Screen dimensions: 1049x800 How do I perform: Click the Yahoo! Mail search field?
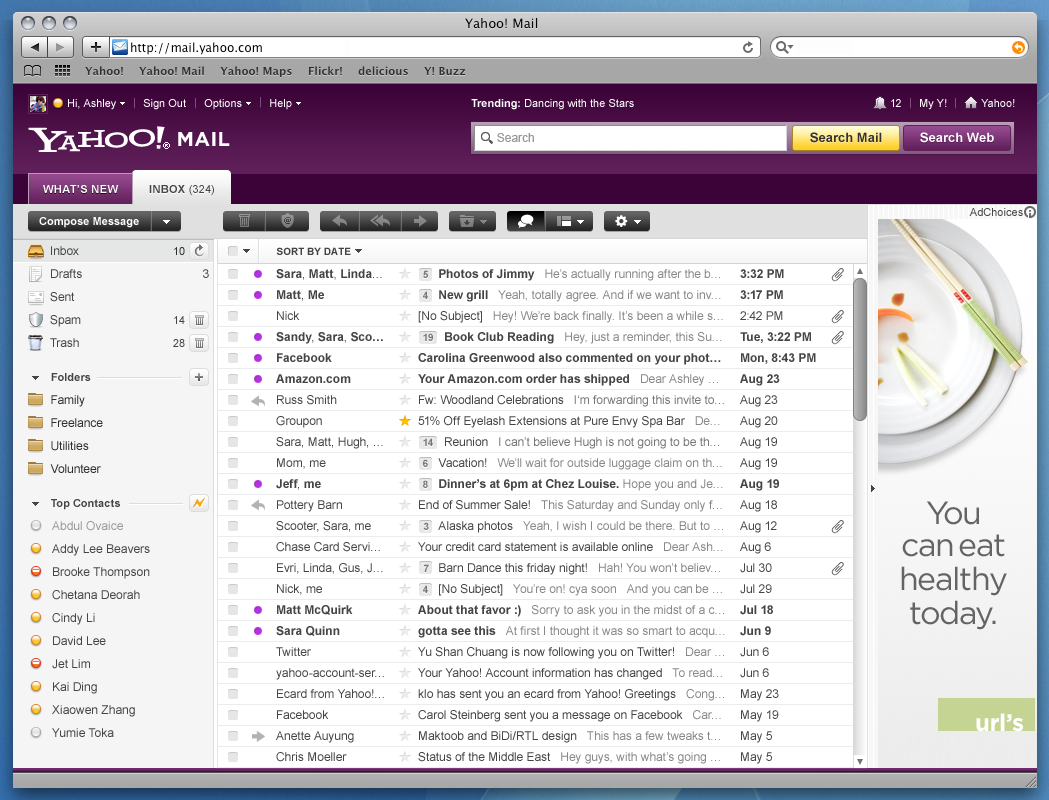[x=631, y=138]
